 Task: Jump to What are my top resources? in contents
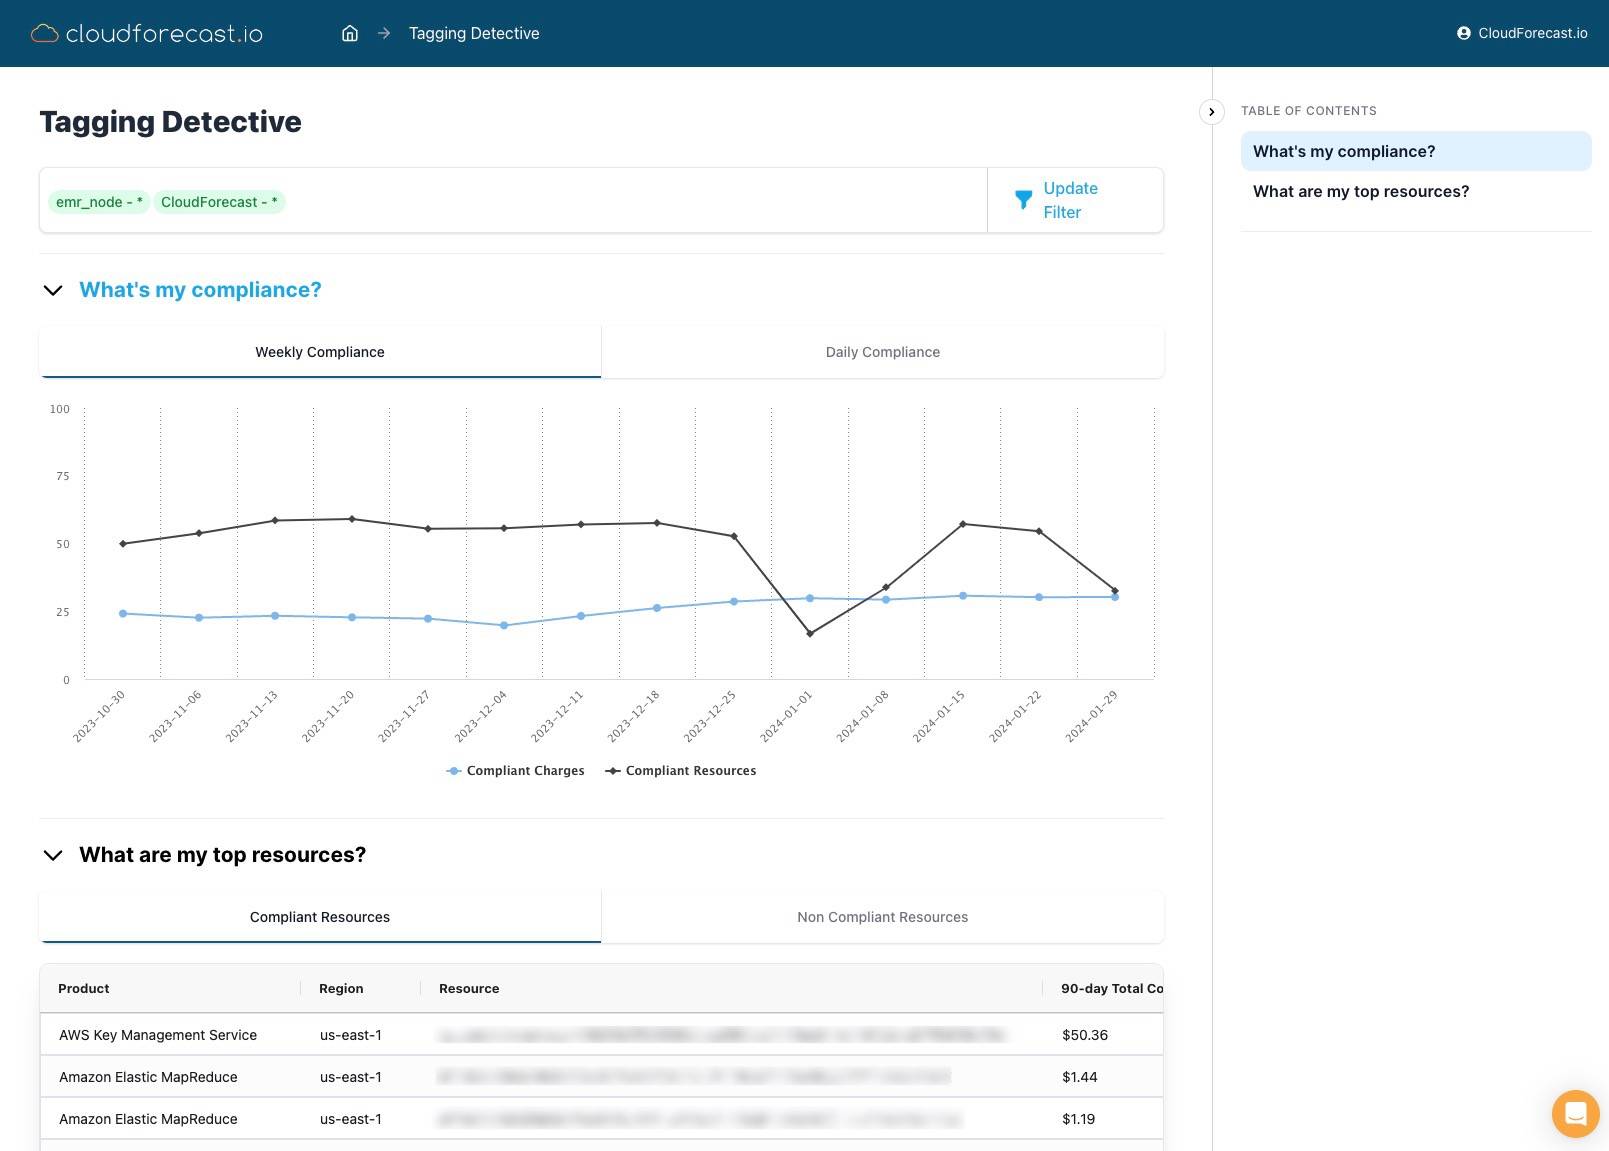point(1416,191)
